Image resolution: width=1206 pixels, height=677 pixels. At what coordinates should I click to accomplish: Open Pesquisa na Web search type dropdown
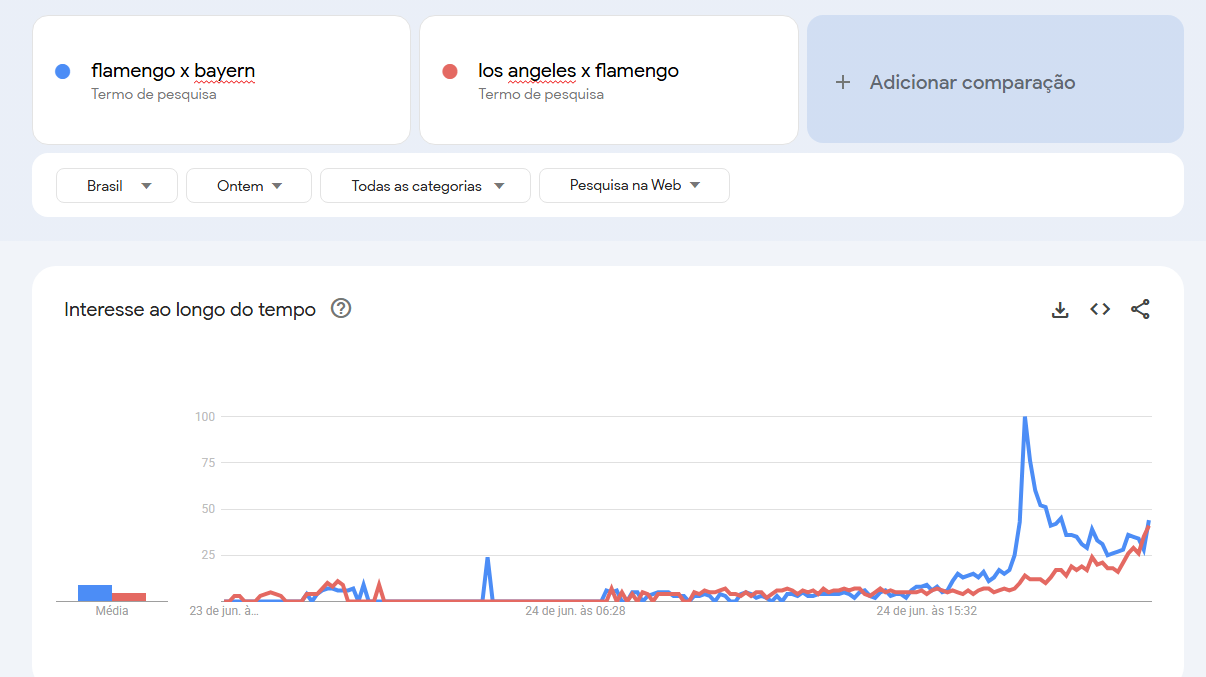[634, 185]
